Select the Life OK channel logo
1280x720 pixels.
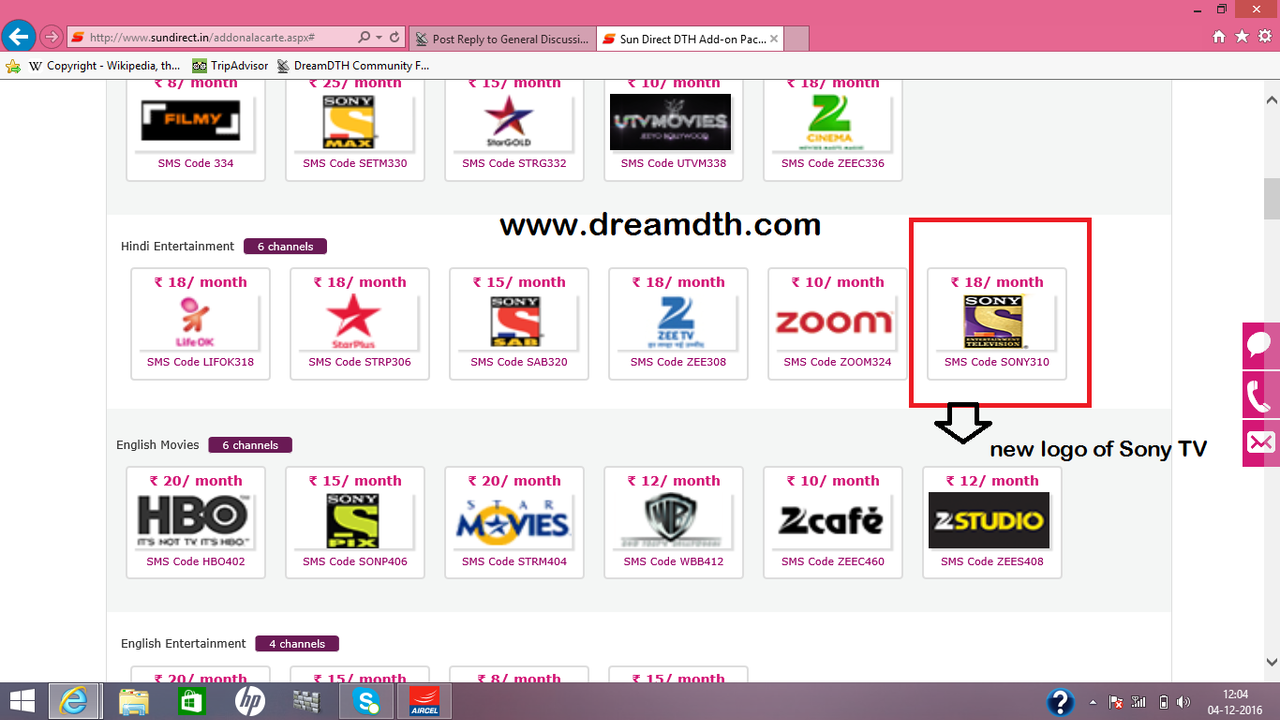[195, 322]
